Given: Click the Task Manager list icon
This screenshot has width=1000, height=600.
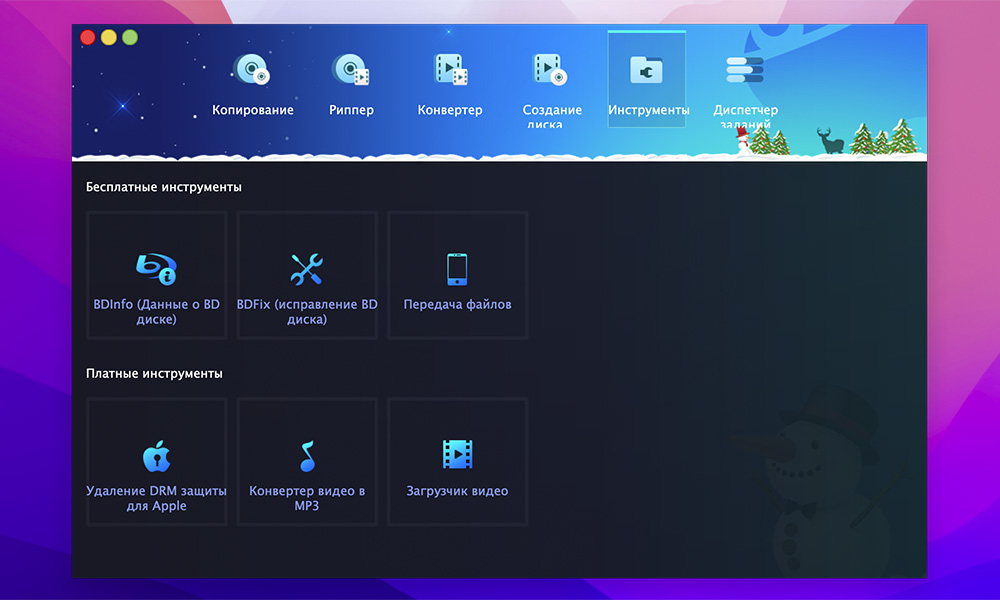Looking at the screenshot, I should pyautogui.click(x=745, y=70).
